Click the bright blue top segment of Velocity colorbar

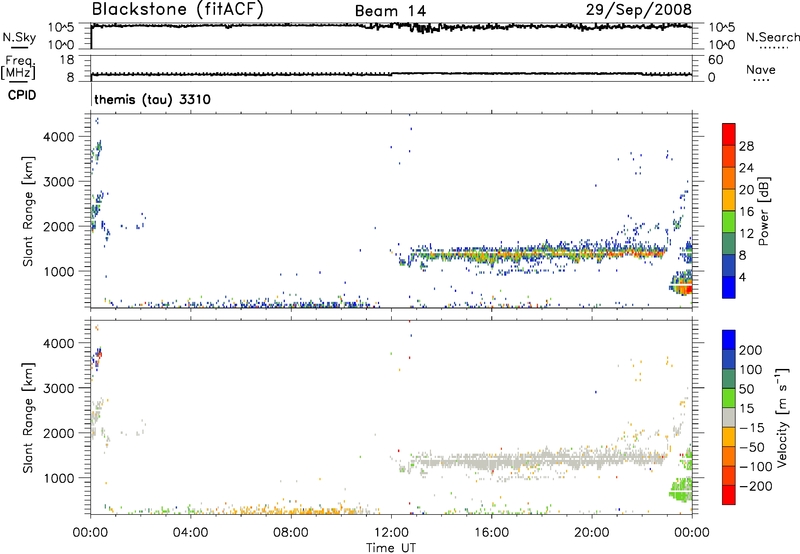pyautogui.click(x=729, y=340)
